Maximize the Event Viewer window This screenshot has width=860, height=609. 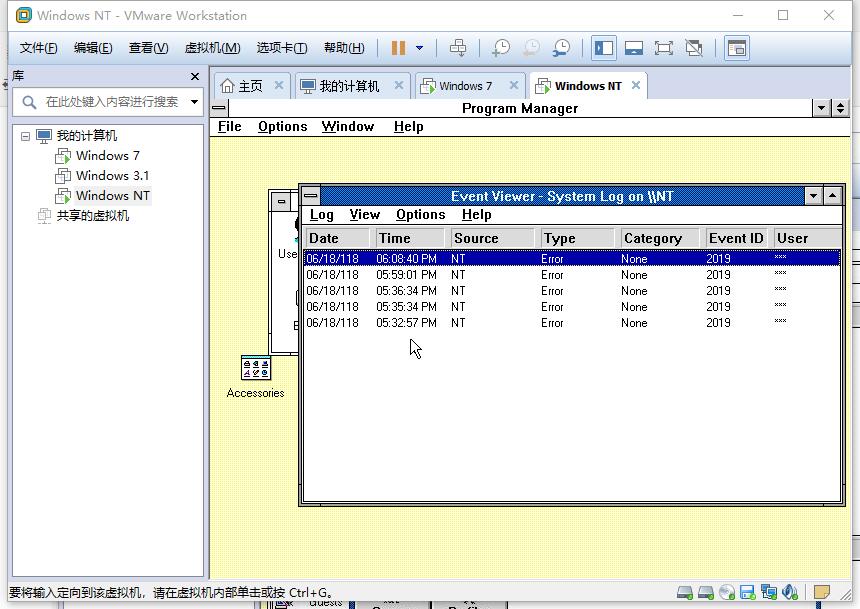tap(833, 195)
